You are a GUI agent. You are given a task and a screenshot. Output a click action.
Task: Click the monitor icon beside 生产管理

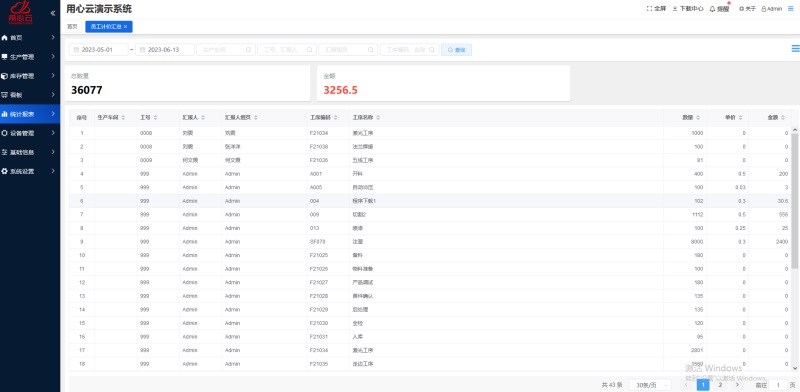pyautogui.click(x=5, y=57)
